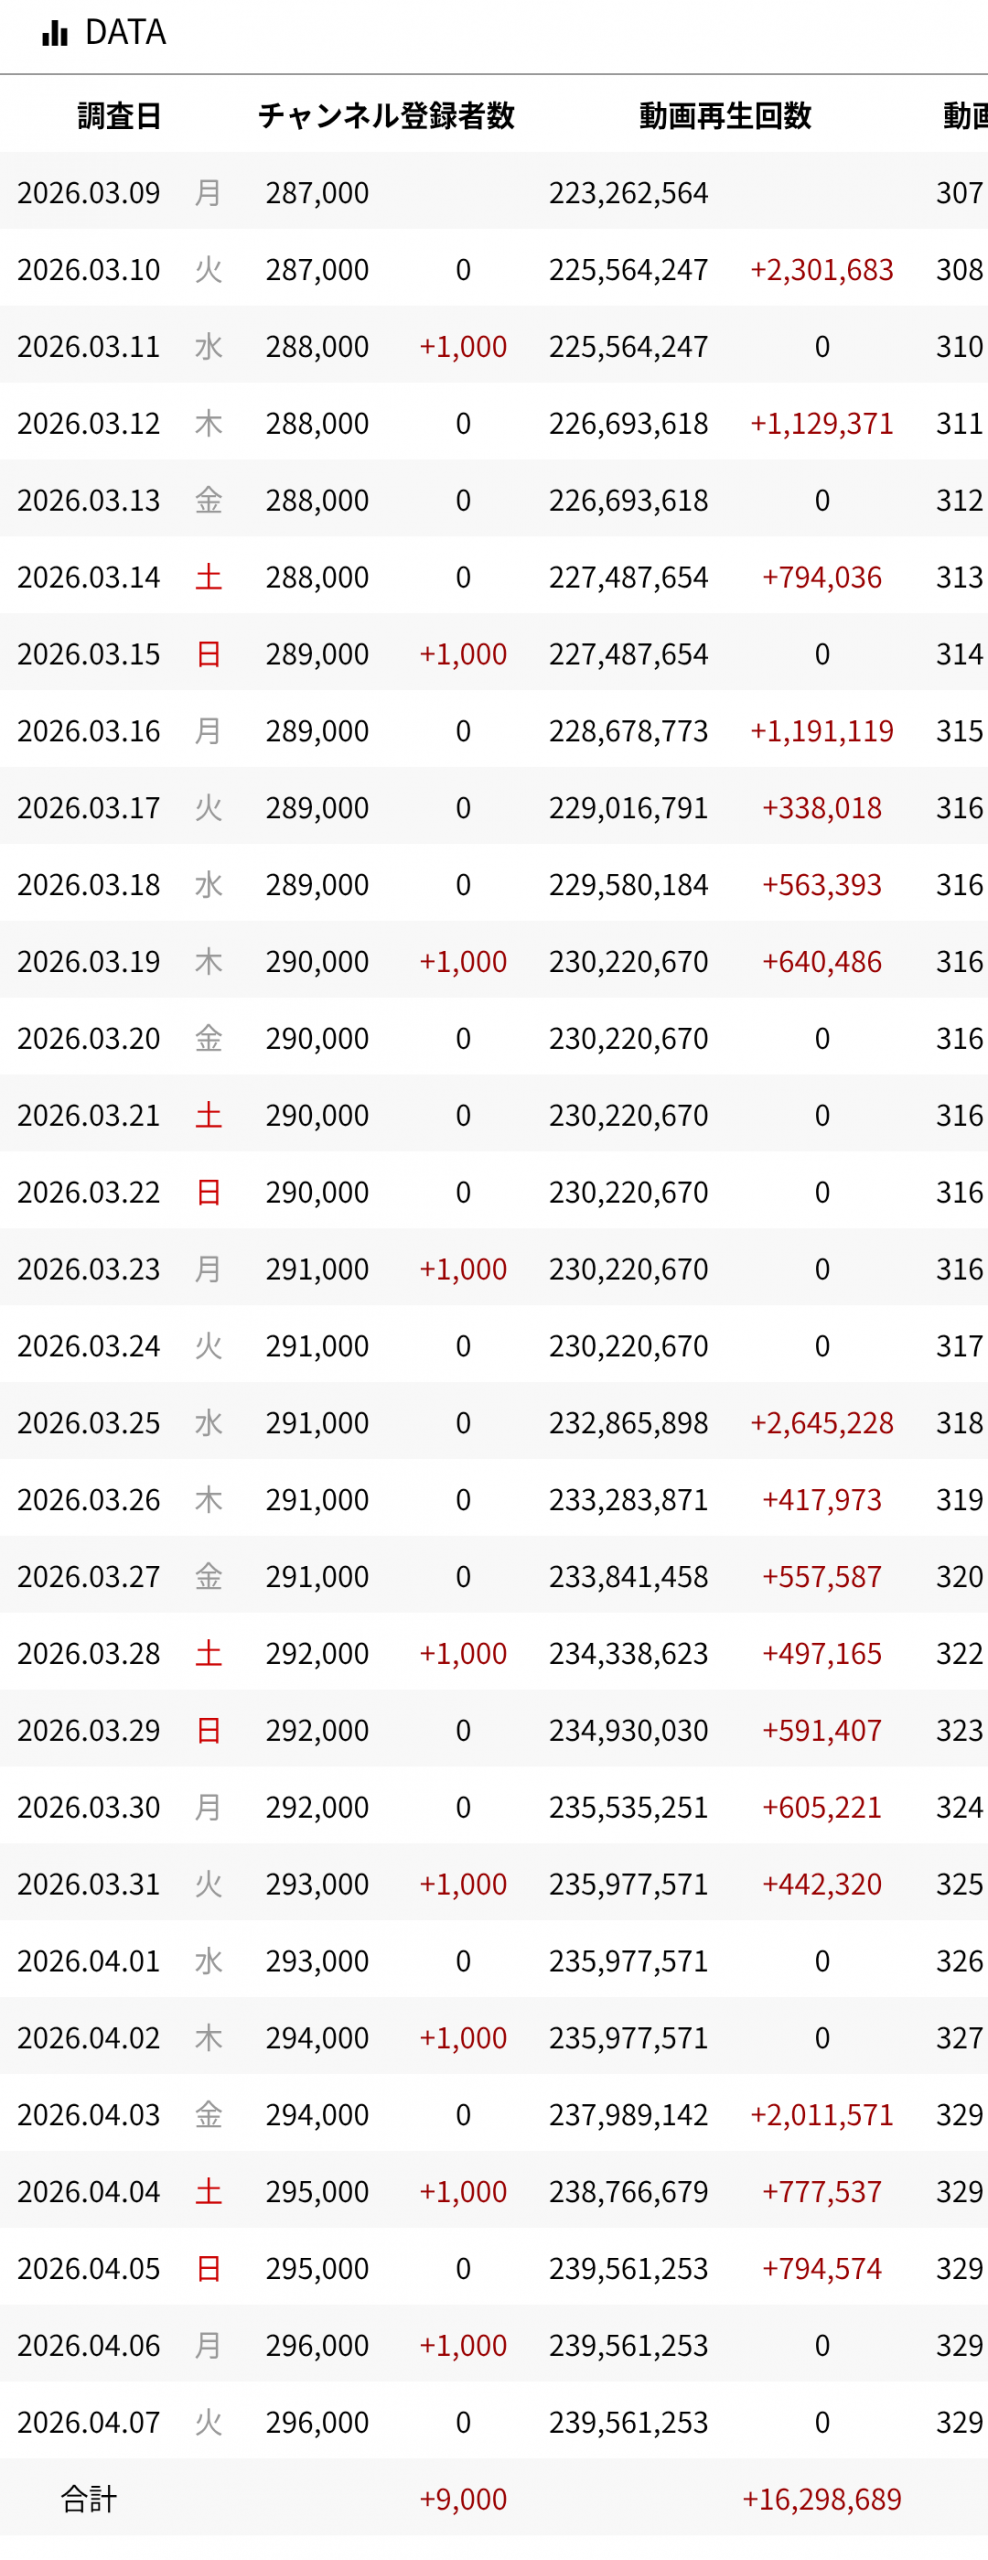Click the +2,011,571 view increase value
Image resolution: width=988 pixels, height=2560 pixels.
pyautogui.click(x=821, y=2115)
